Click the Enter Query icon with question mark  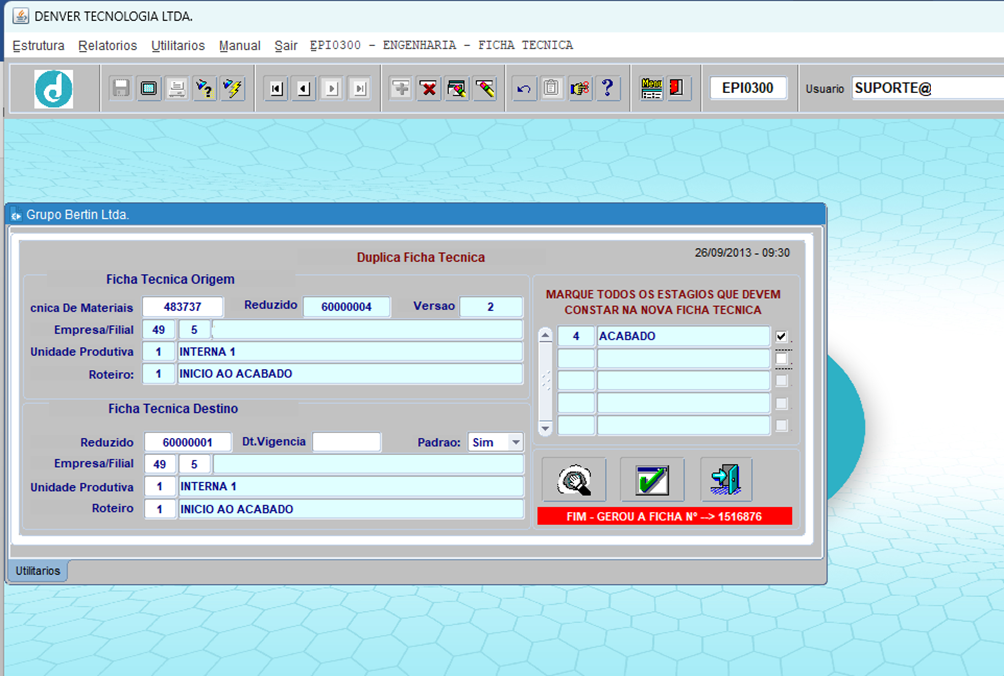(x=204, y=88)
